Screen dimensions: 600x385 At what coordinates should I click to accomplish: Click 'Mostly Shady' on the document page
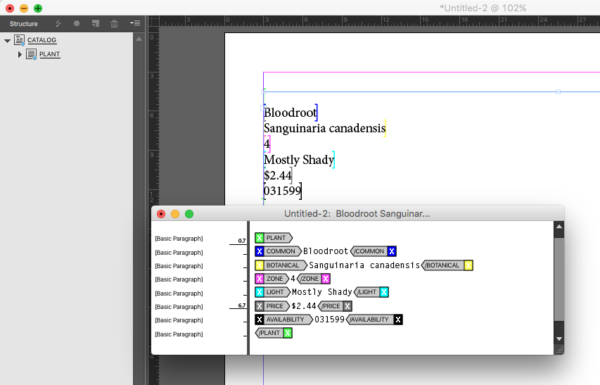[x=299, y=160]
